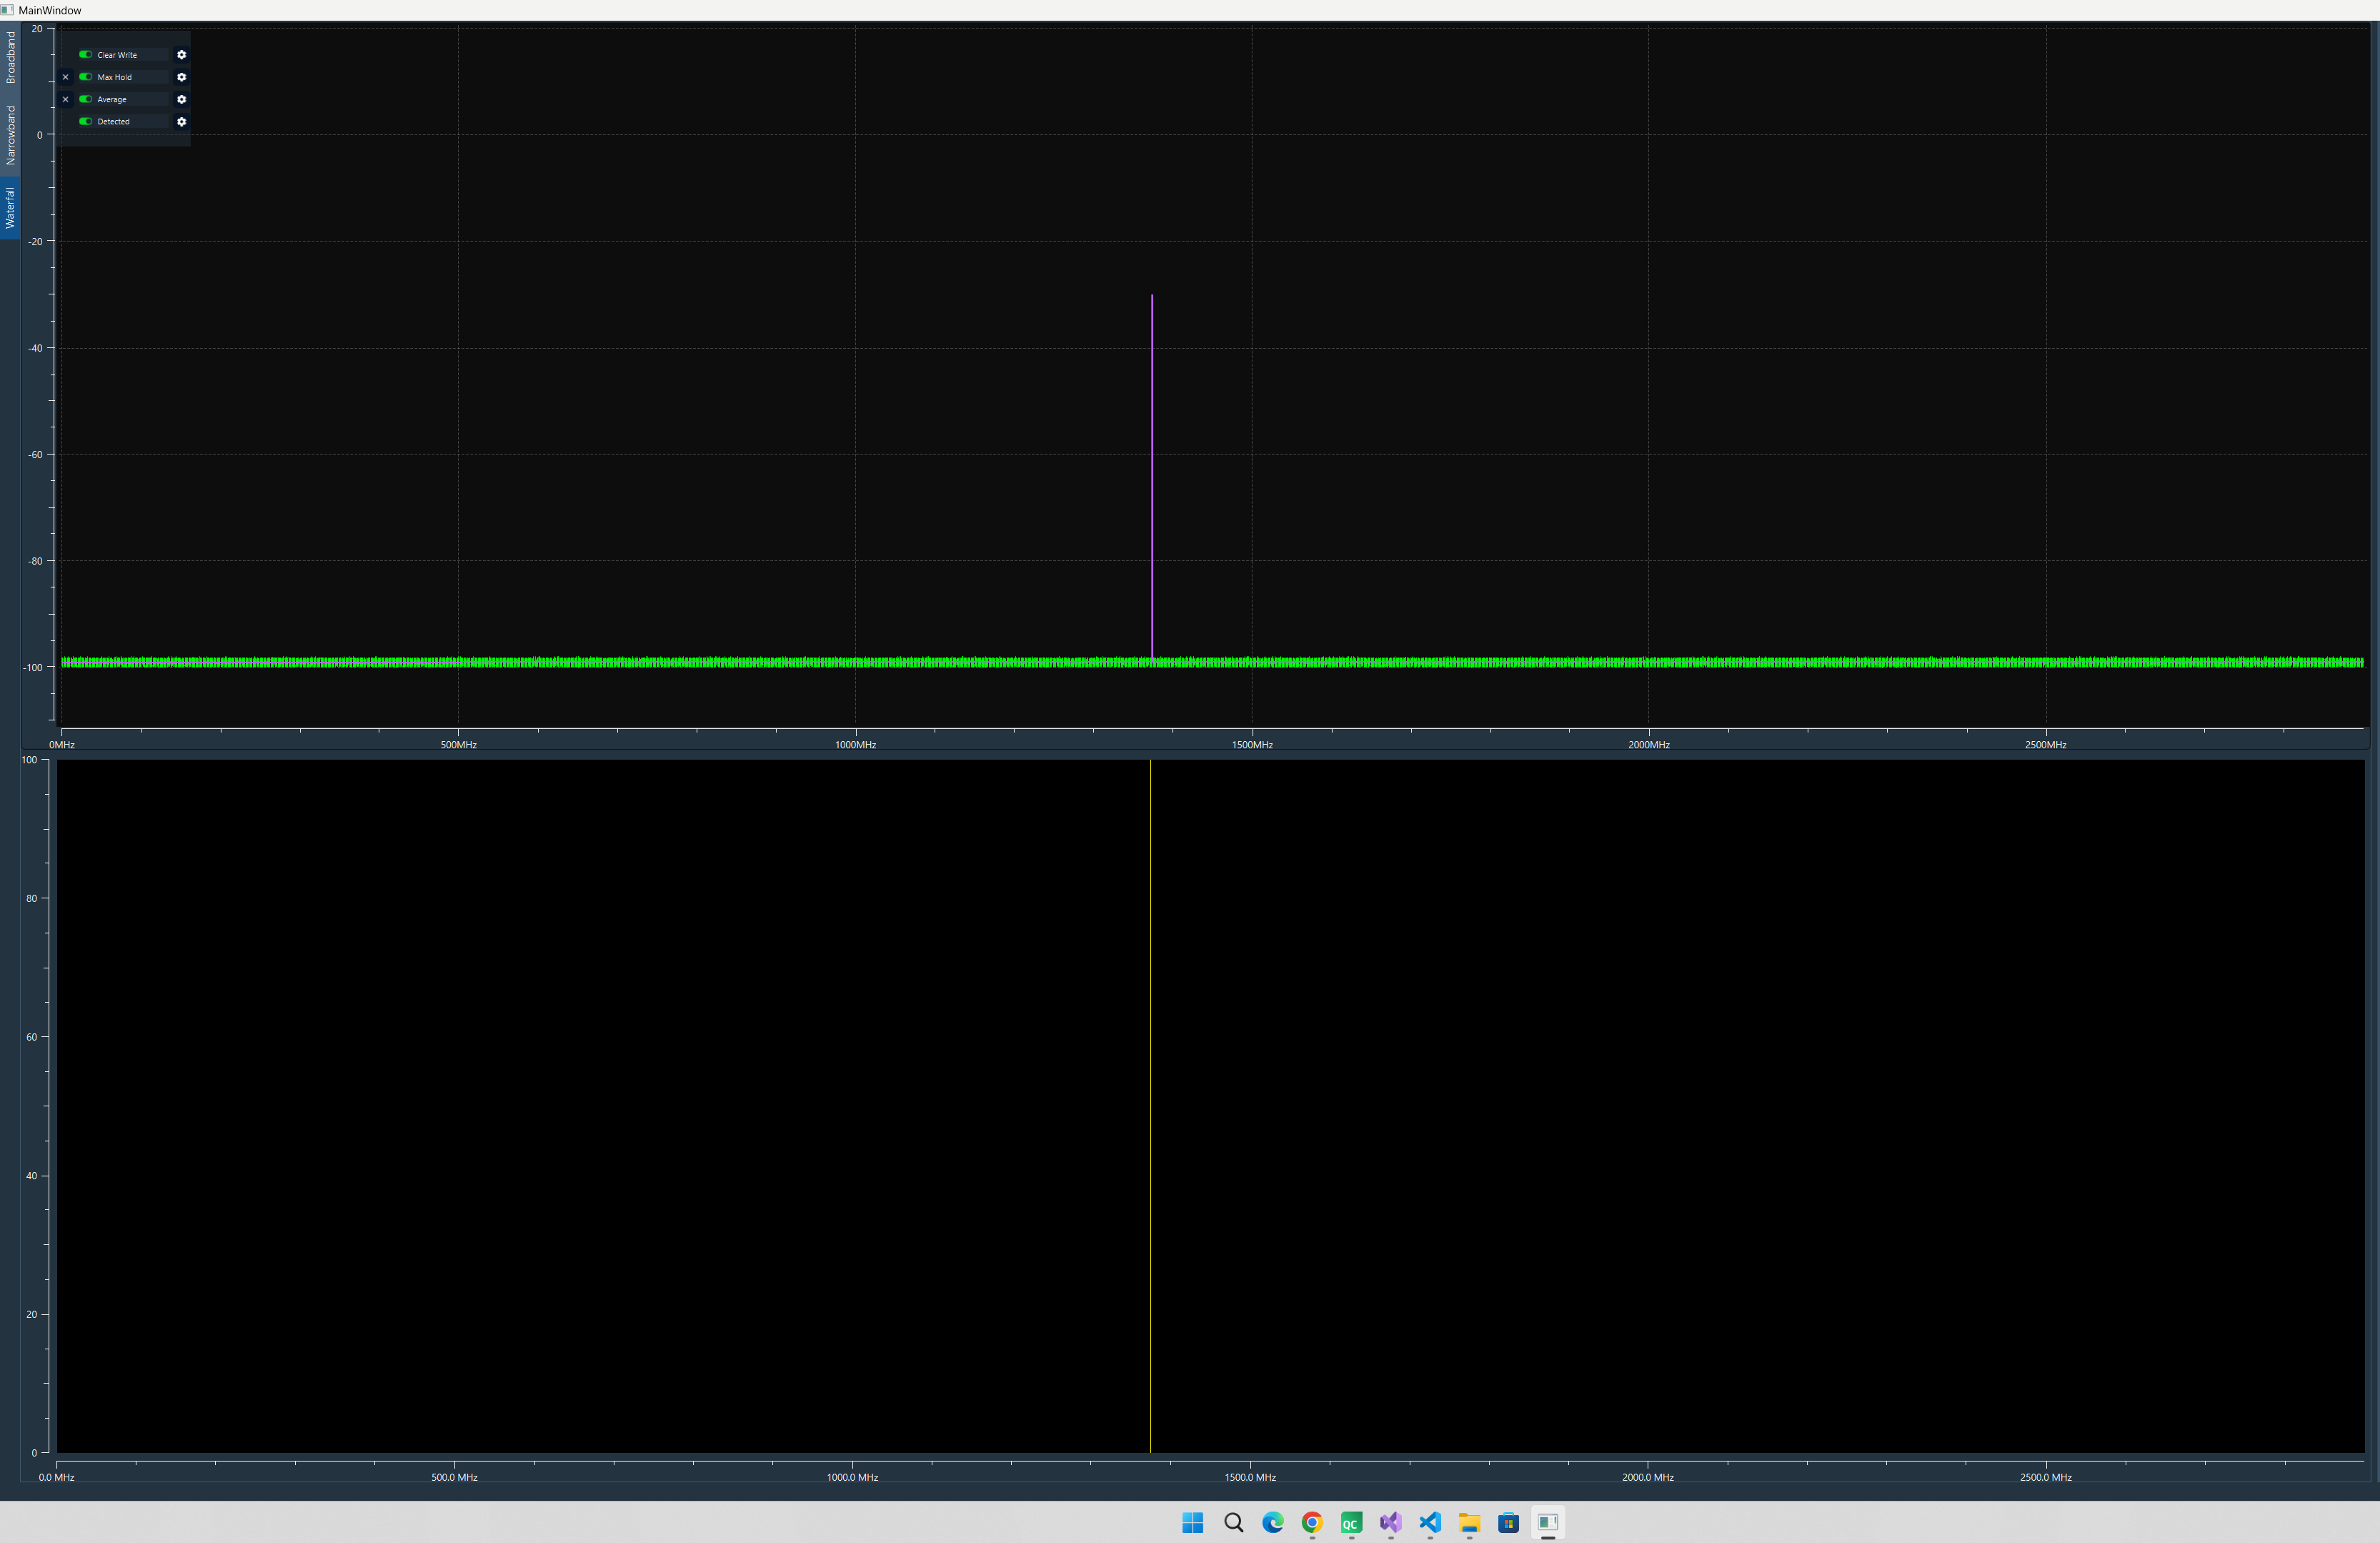
Task: Turn off the Average trace switch
Action: click(86, 99)
